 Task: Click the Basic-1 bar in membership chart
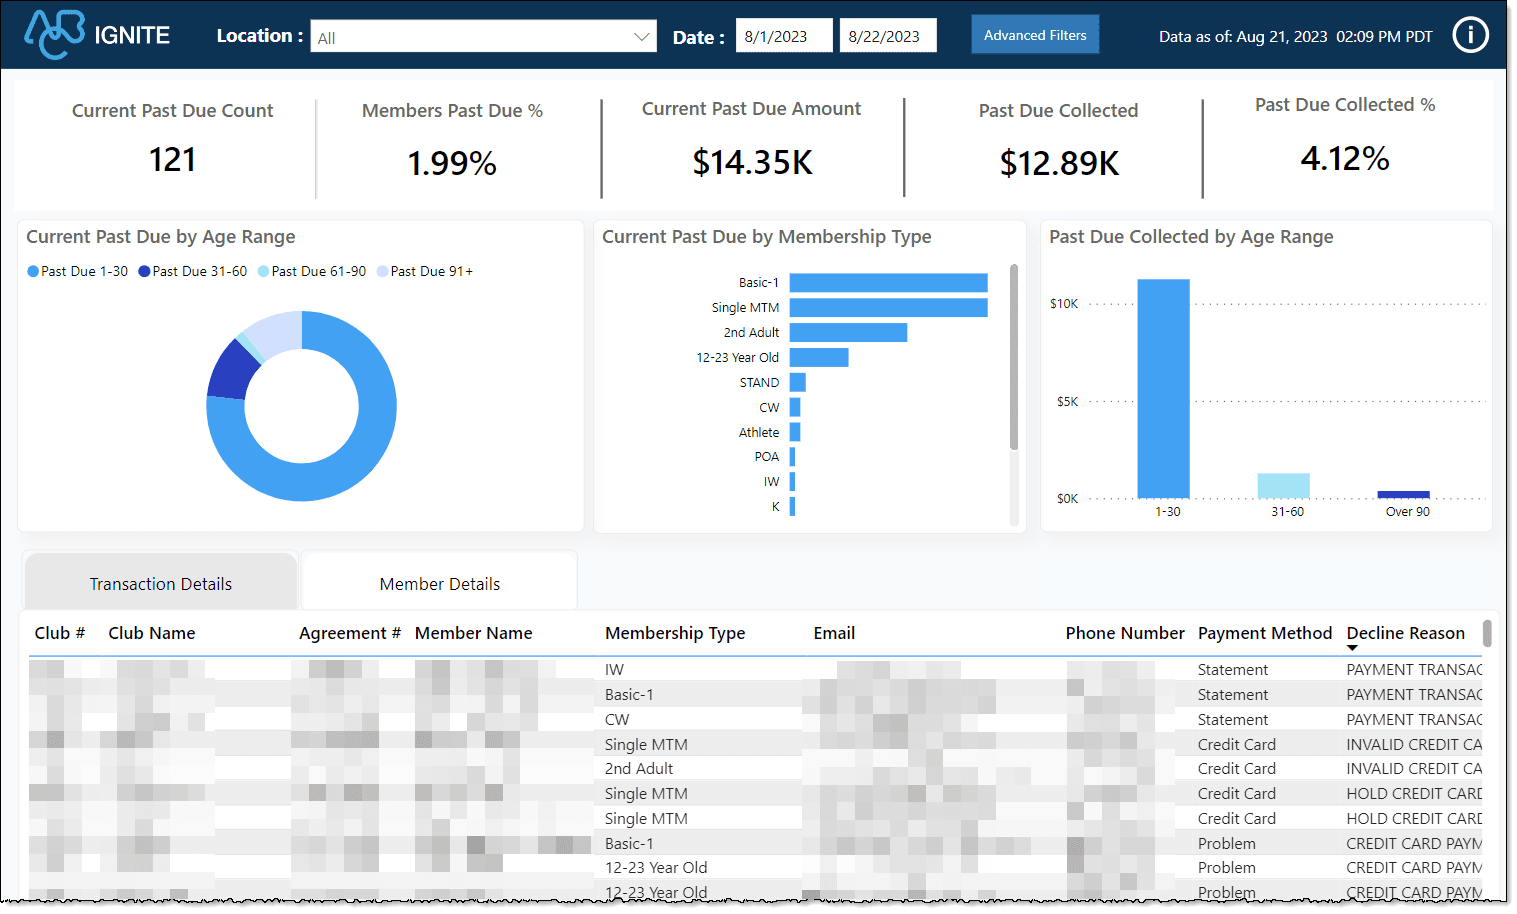888,283
